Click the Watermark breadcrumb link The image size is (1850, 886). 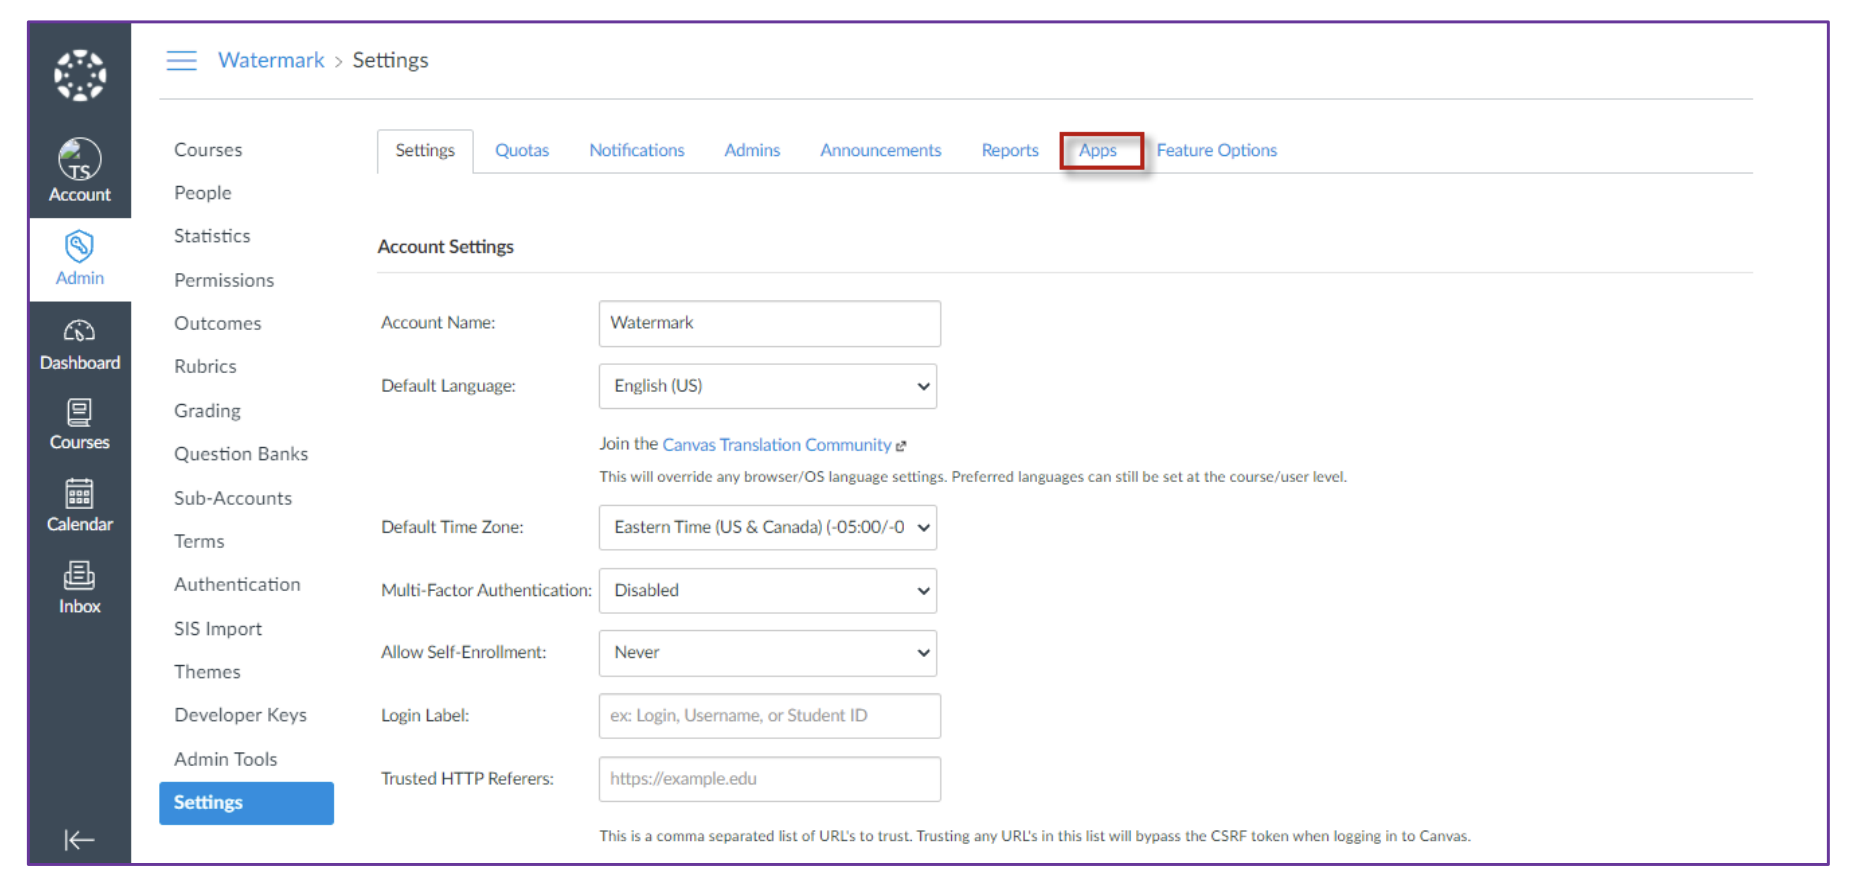[271, 60]
